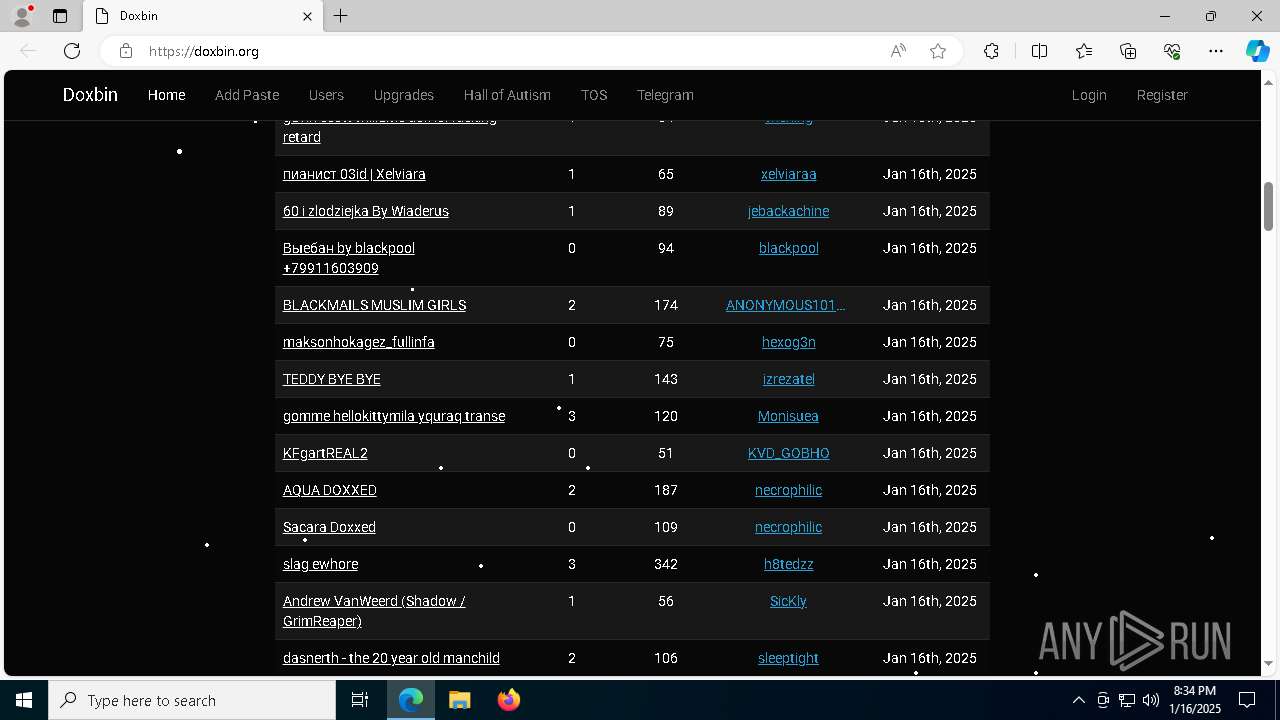This screenshot has height=720, width=1280.
Task: Open user profile sleeptight
Action: pos(788,658)
